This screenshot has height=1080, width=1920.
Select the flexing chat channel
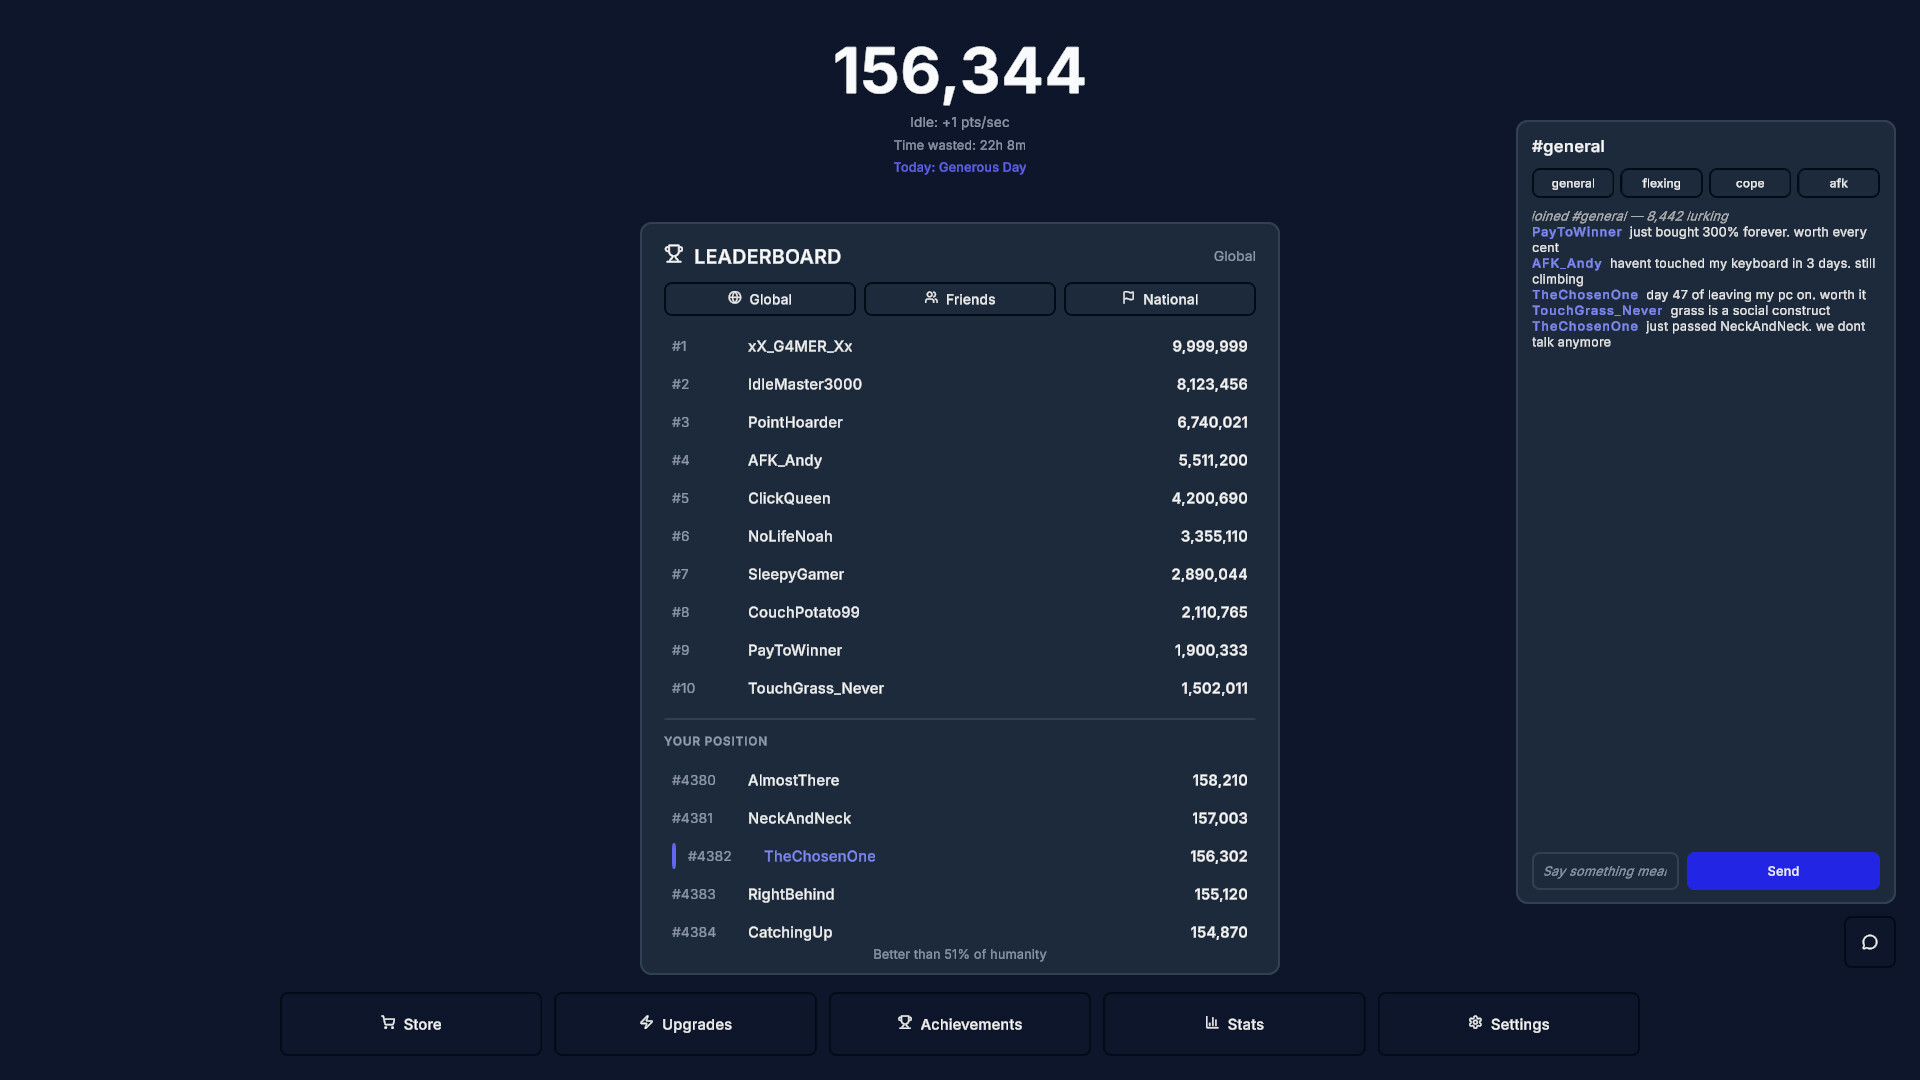(x=1661, y=183)
